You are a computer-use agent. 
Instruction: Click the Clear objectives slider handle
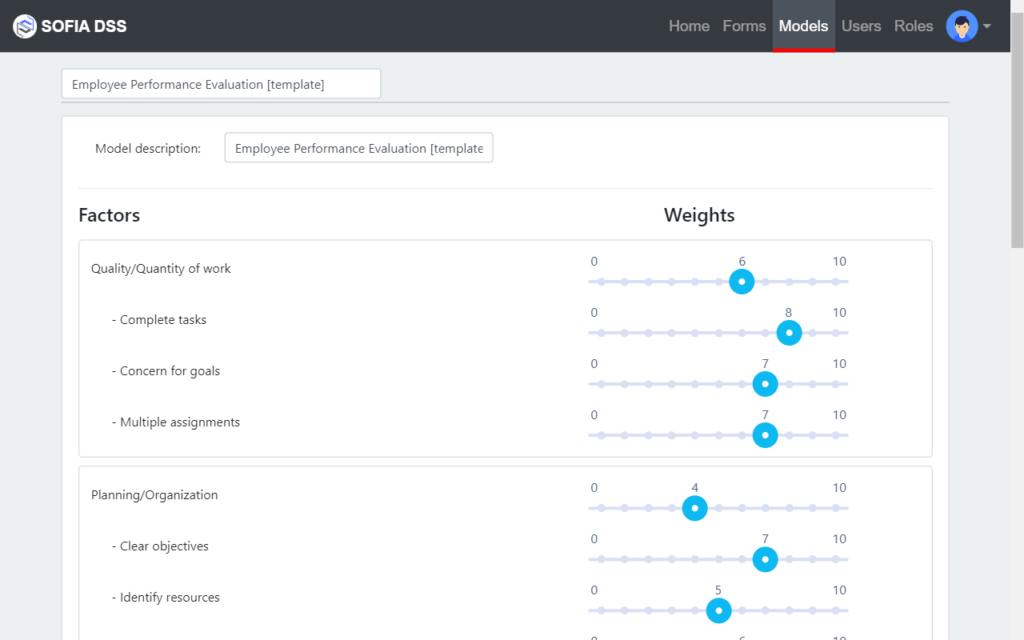point(765,559)
